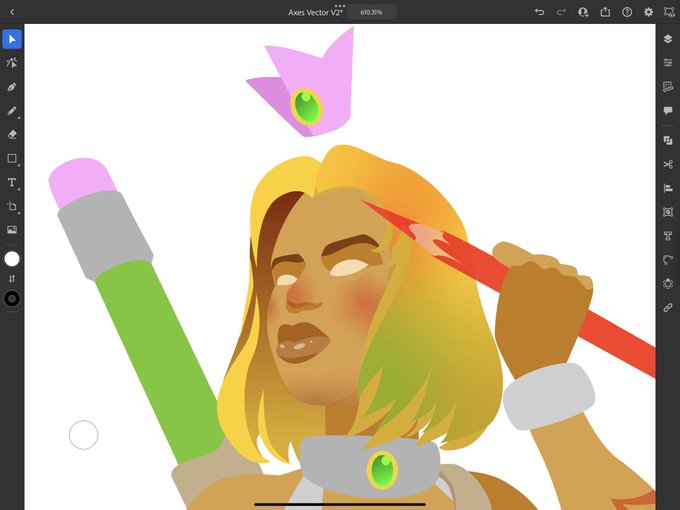Redo the last action
This screenshot has height=510, width=680.
pos(561,12)
